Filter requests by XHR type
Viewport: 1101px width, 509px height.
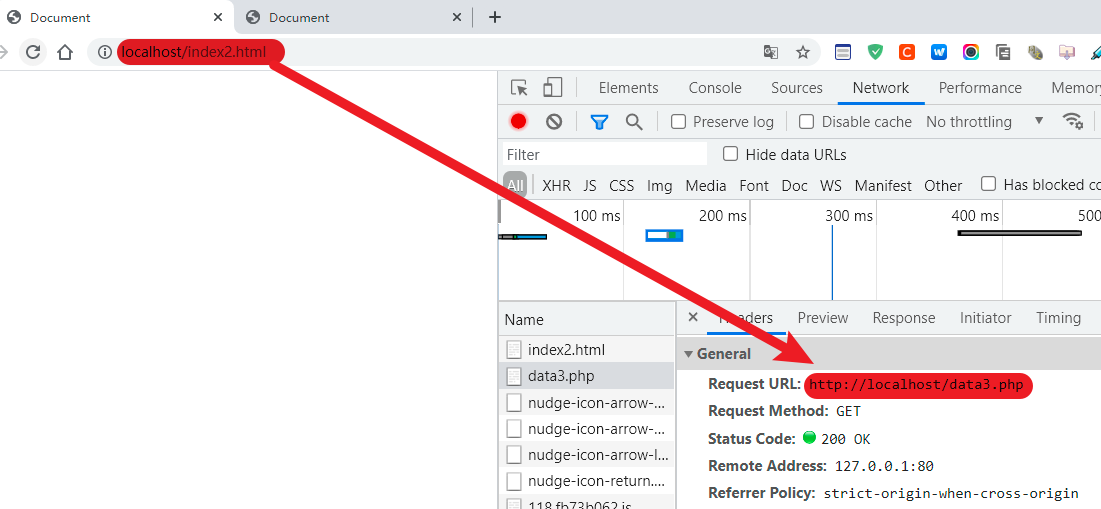pos(556,185)
